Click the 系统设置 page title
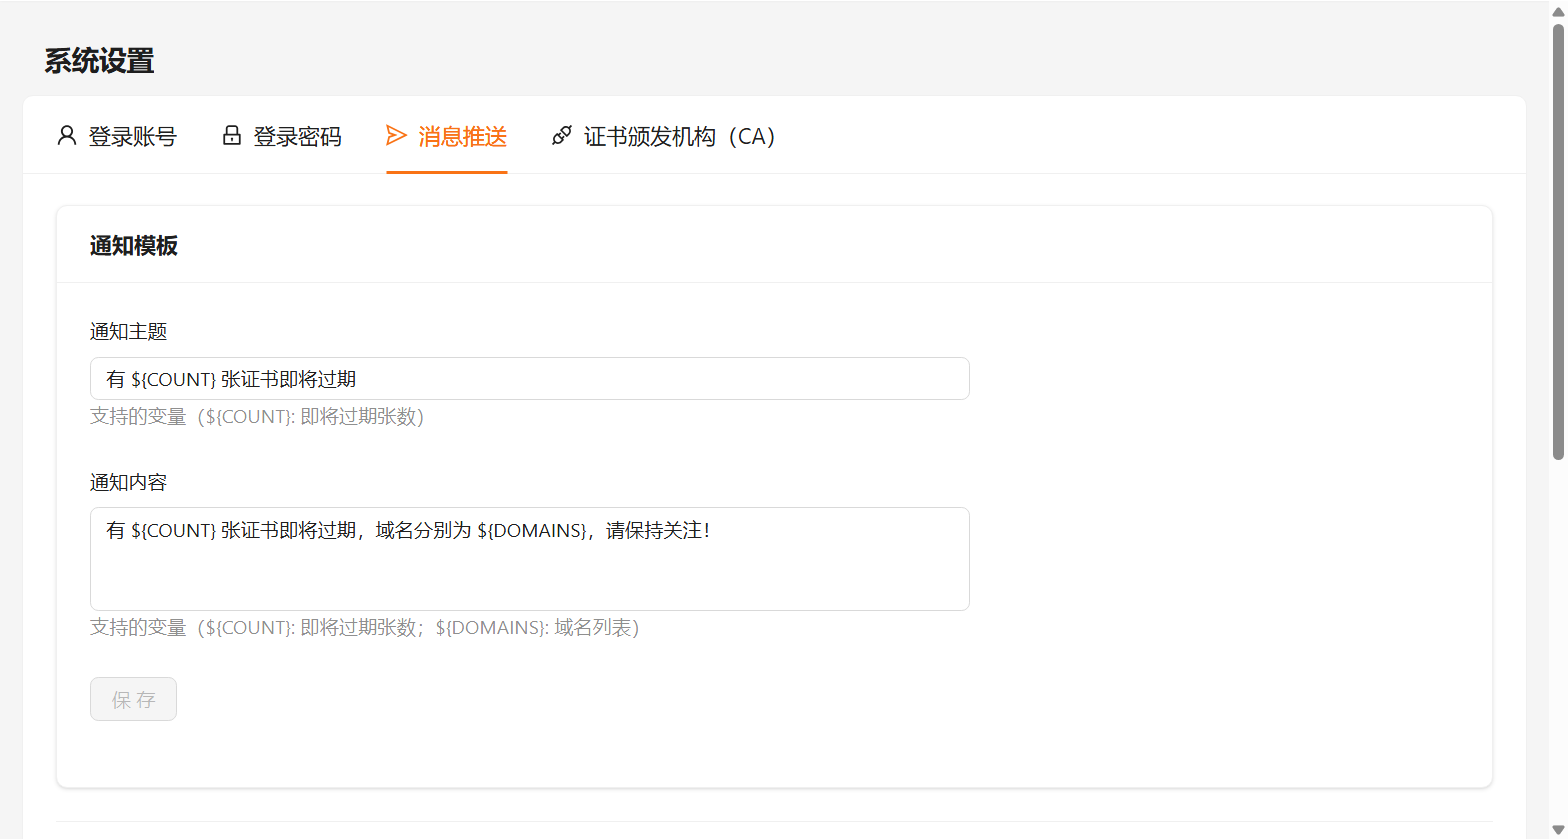This screenshot has width=1568, height=839. (x=99, y=61)
